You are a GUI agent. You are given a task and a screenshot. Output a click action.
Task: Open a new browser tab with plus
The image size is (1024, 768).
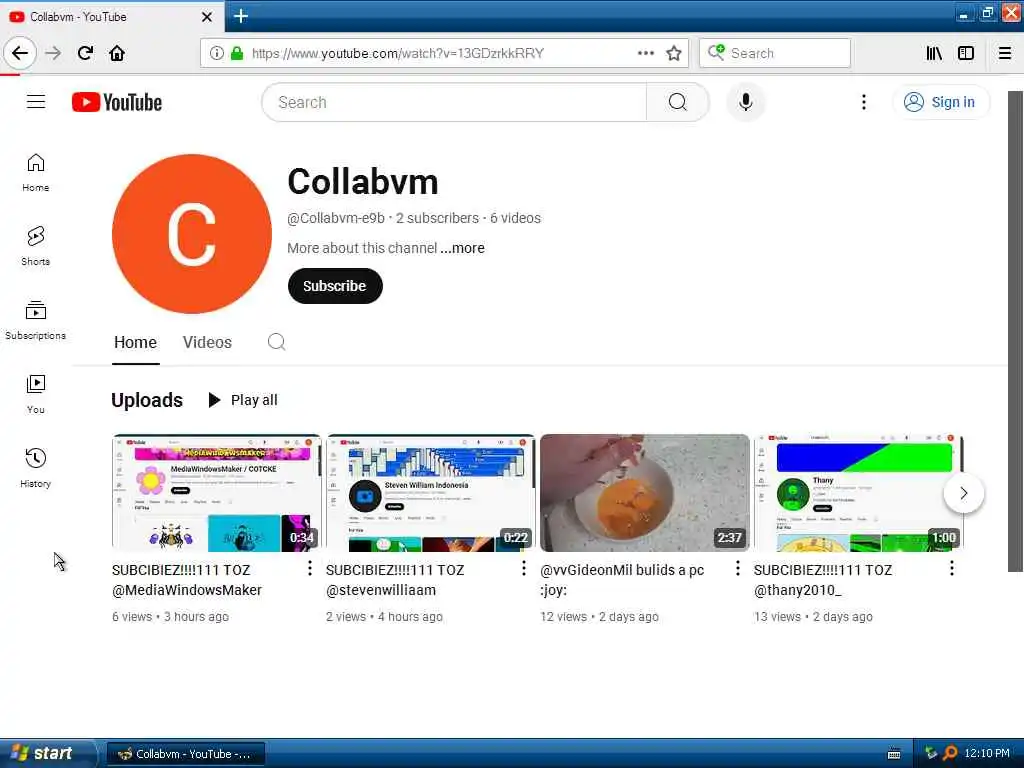[241, 16]
